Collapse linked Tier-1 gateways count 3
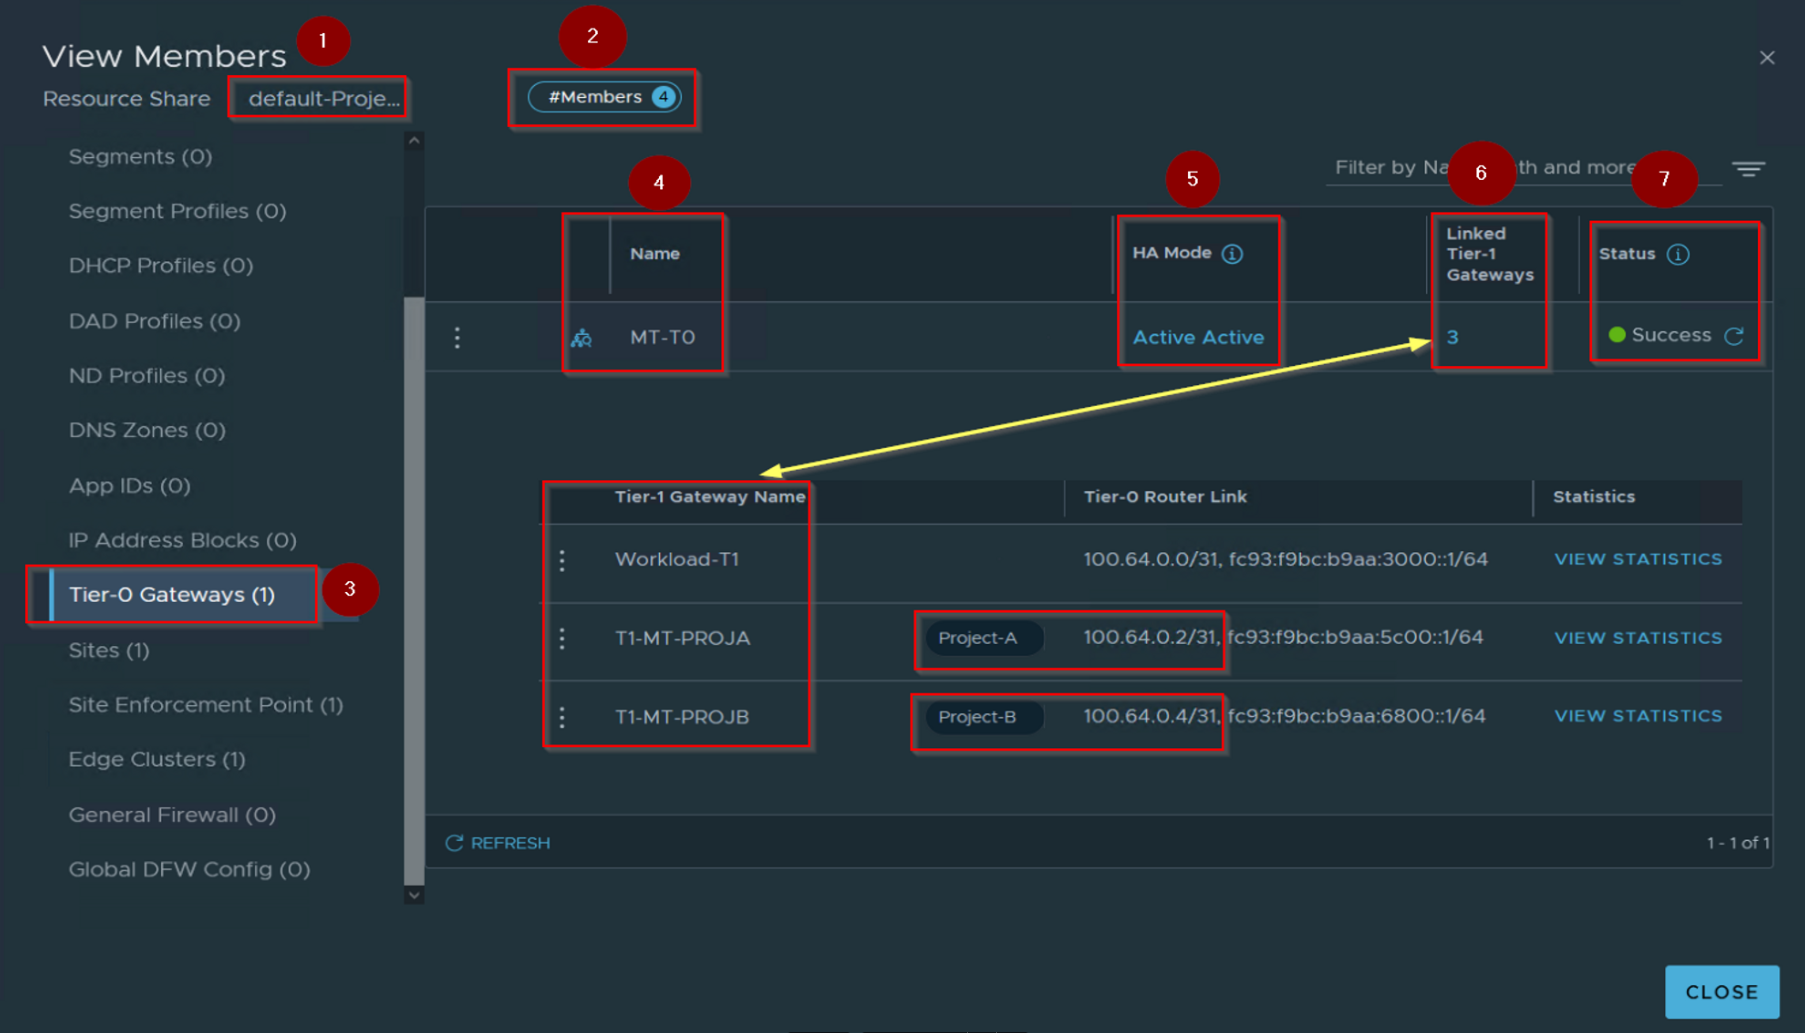The height and width of the screenshot is (1033, 1805). click(x=1452, y=338)
